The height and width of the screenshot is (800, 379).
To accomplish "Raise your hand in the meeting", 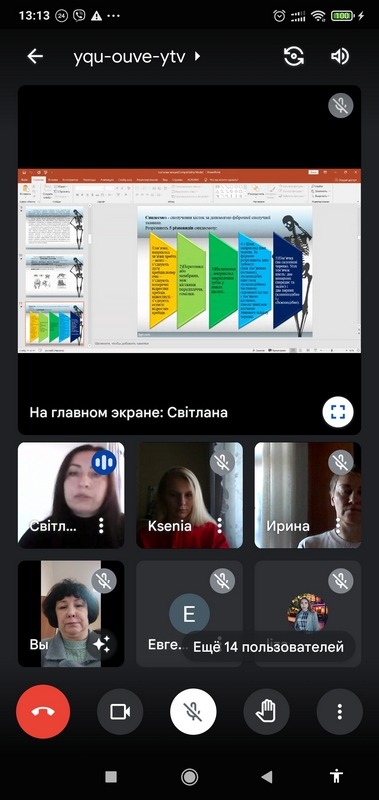I will click(x=266, y=712).
